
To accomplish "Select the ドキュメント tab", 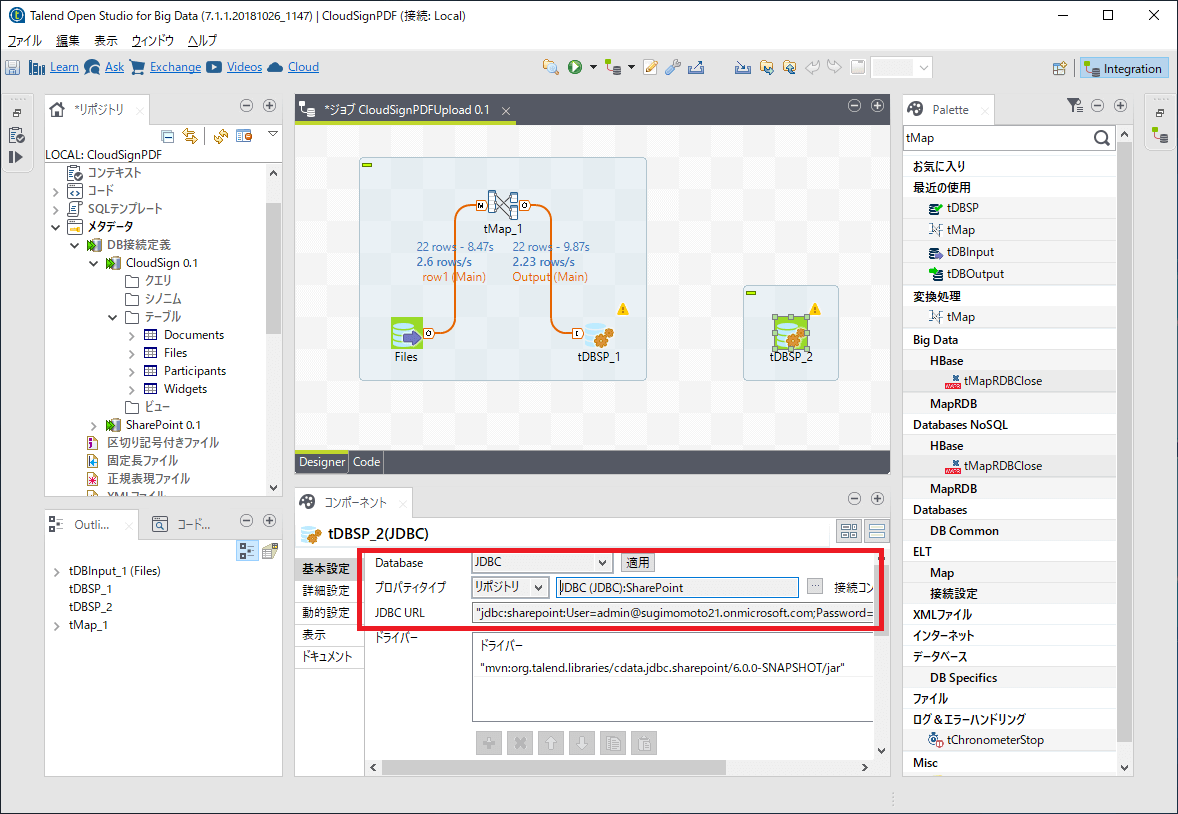I will [x=326, y=656].
